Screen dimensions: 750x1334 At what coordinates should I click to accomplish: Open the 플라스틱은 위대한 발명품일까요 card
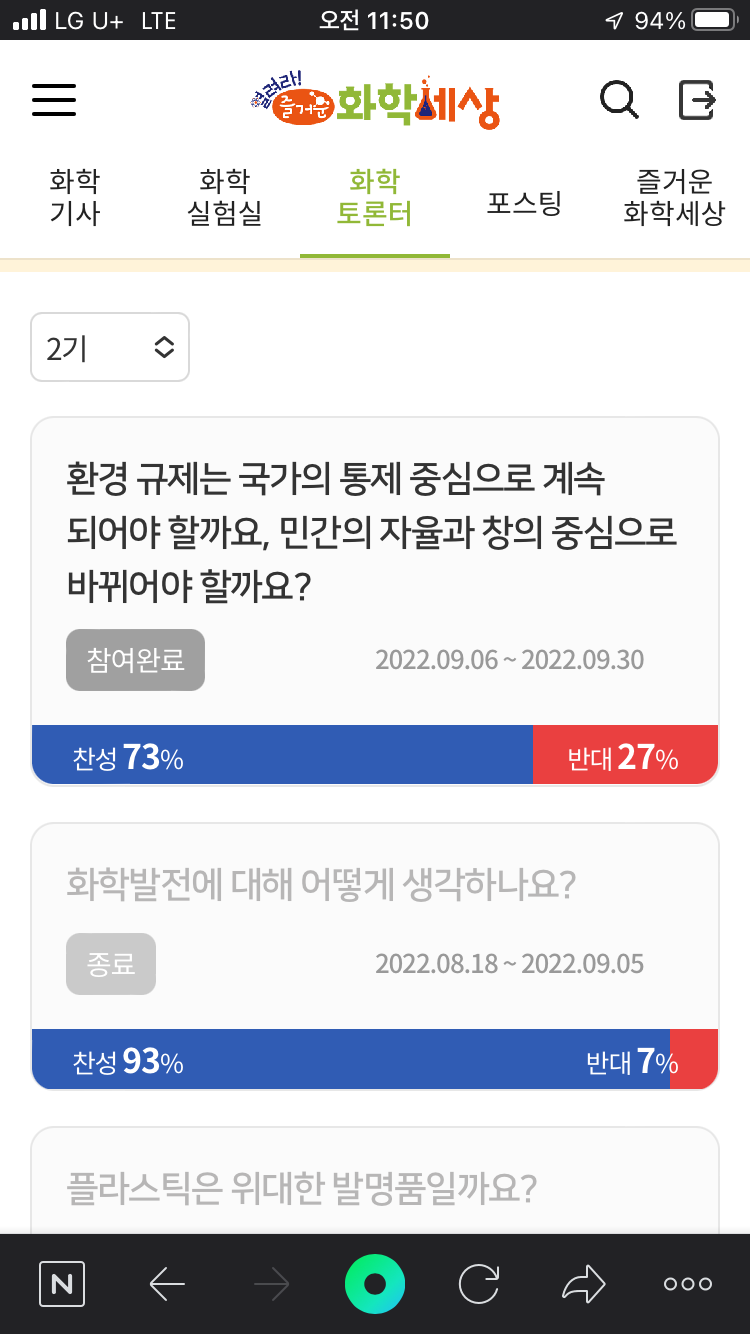coord(375,1181)
